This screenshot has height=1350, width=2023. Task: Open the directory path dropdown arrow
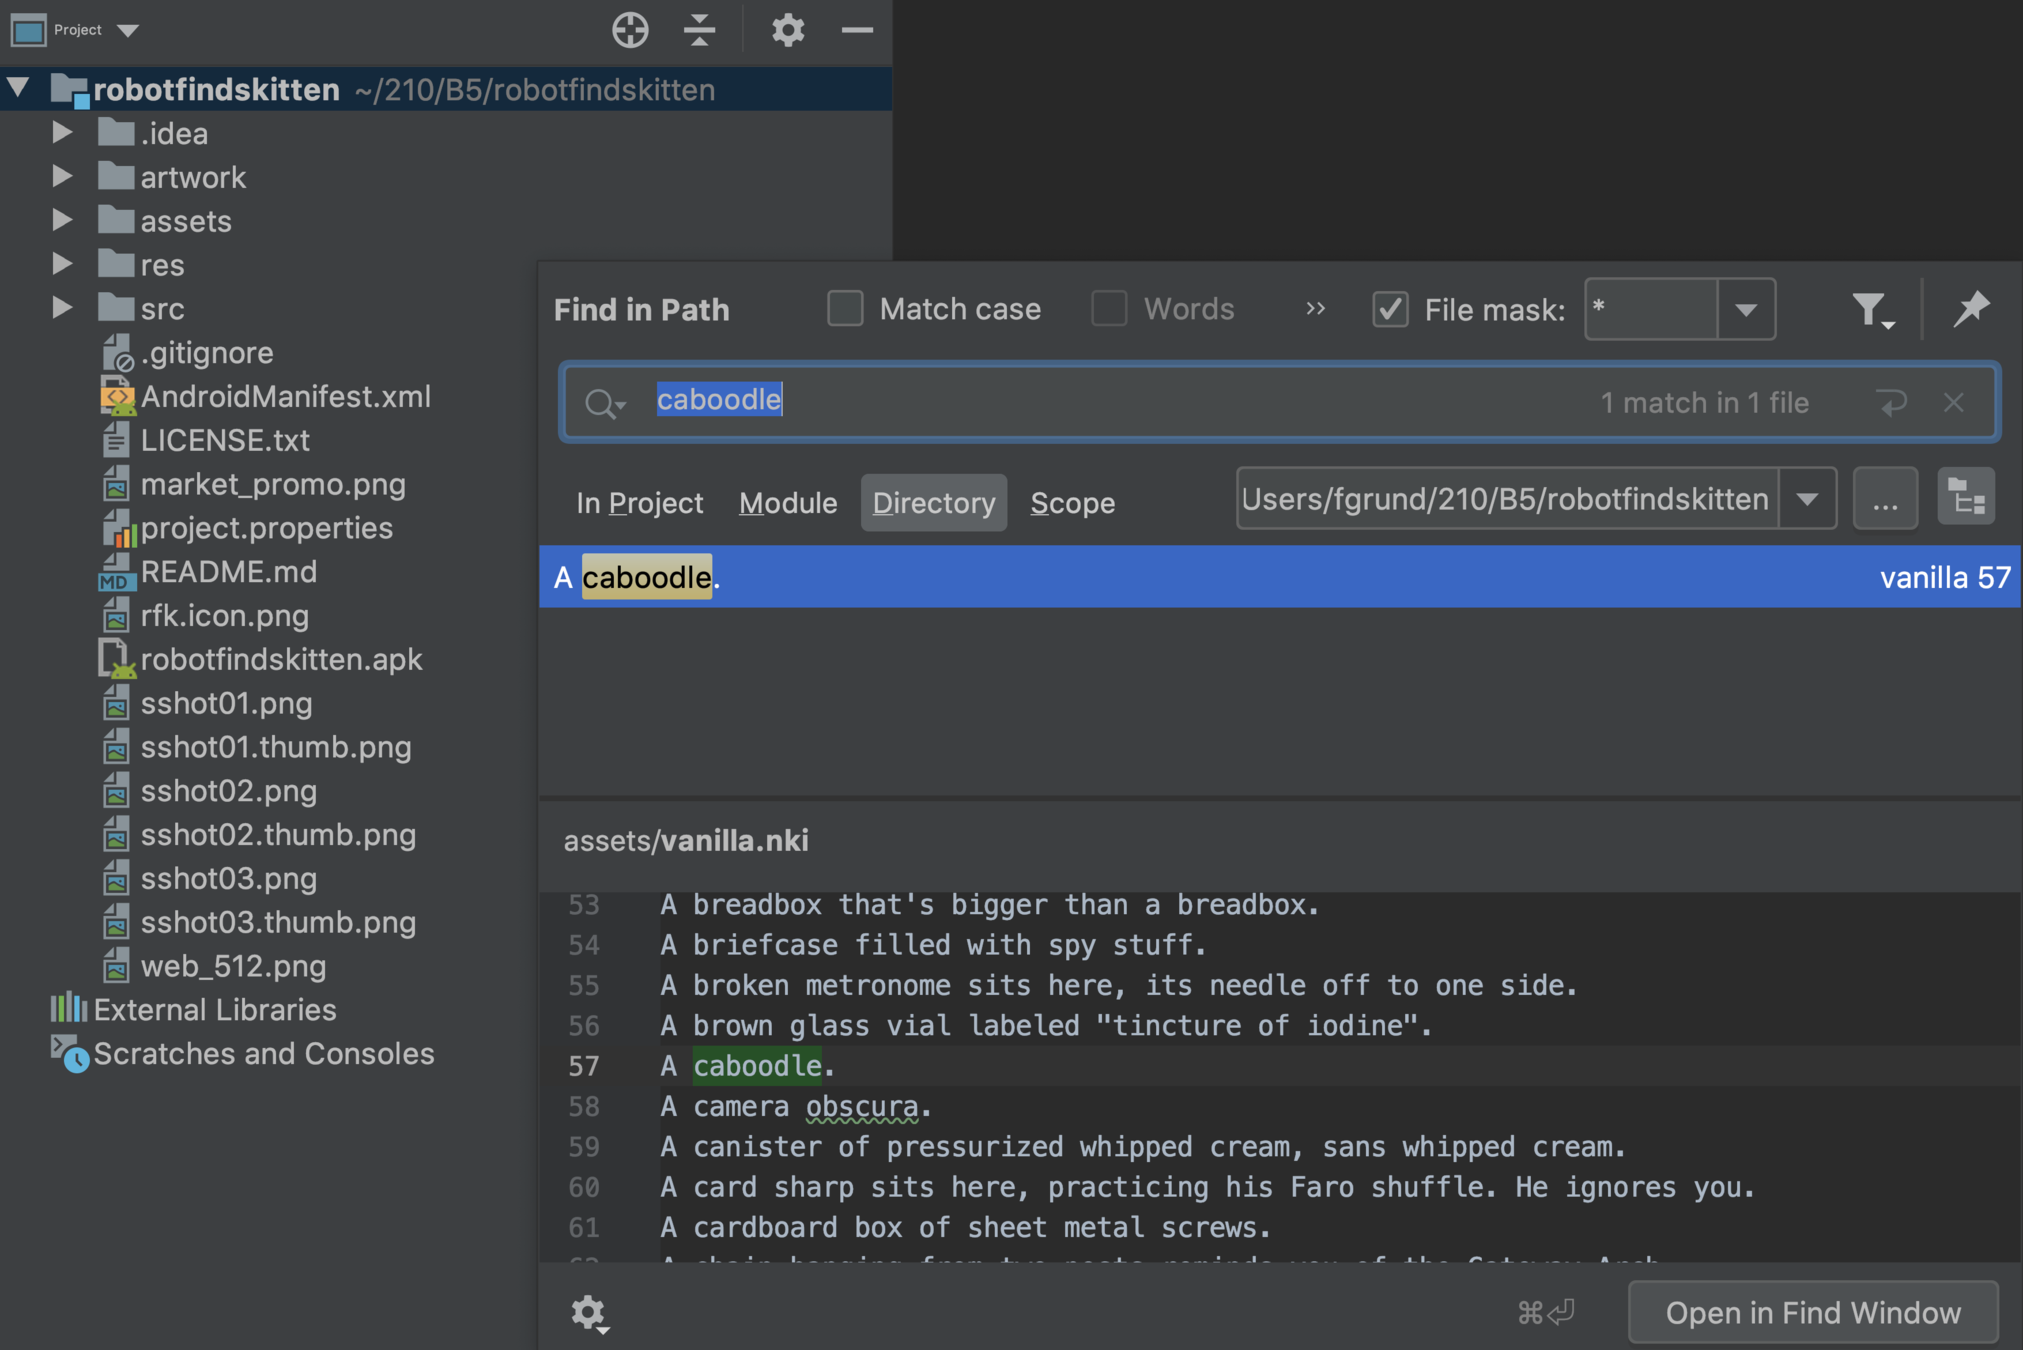[1807, 498]
